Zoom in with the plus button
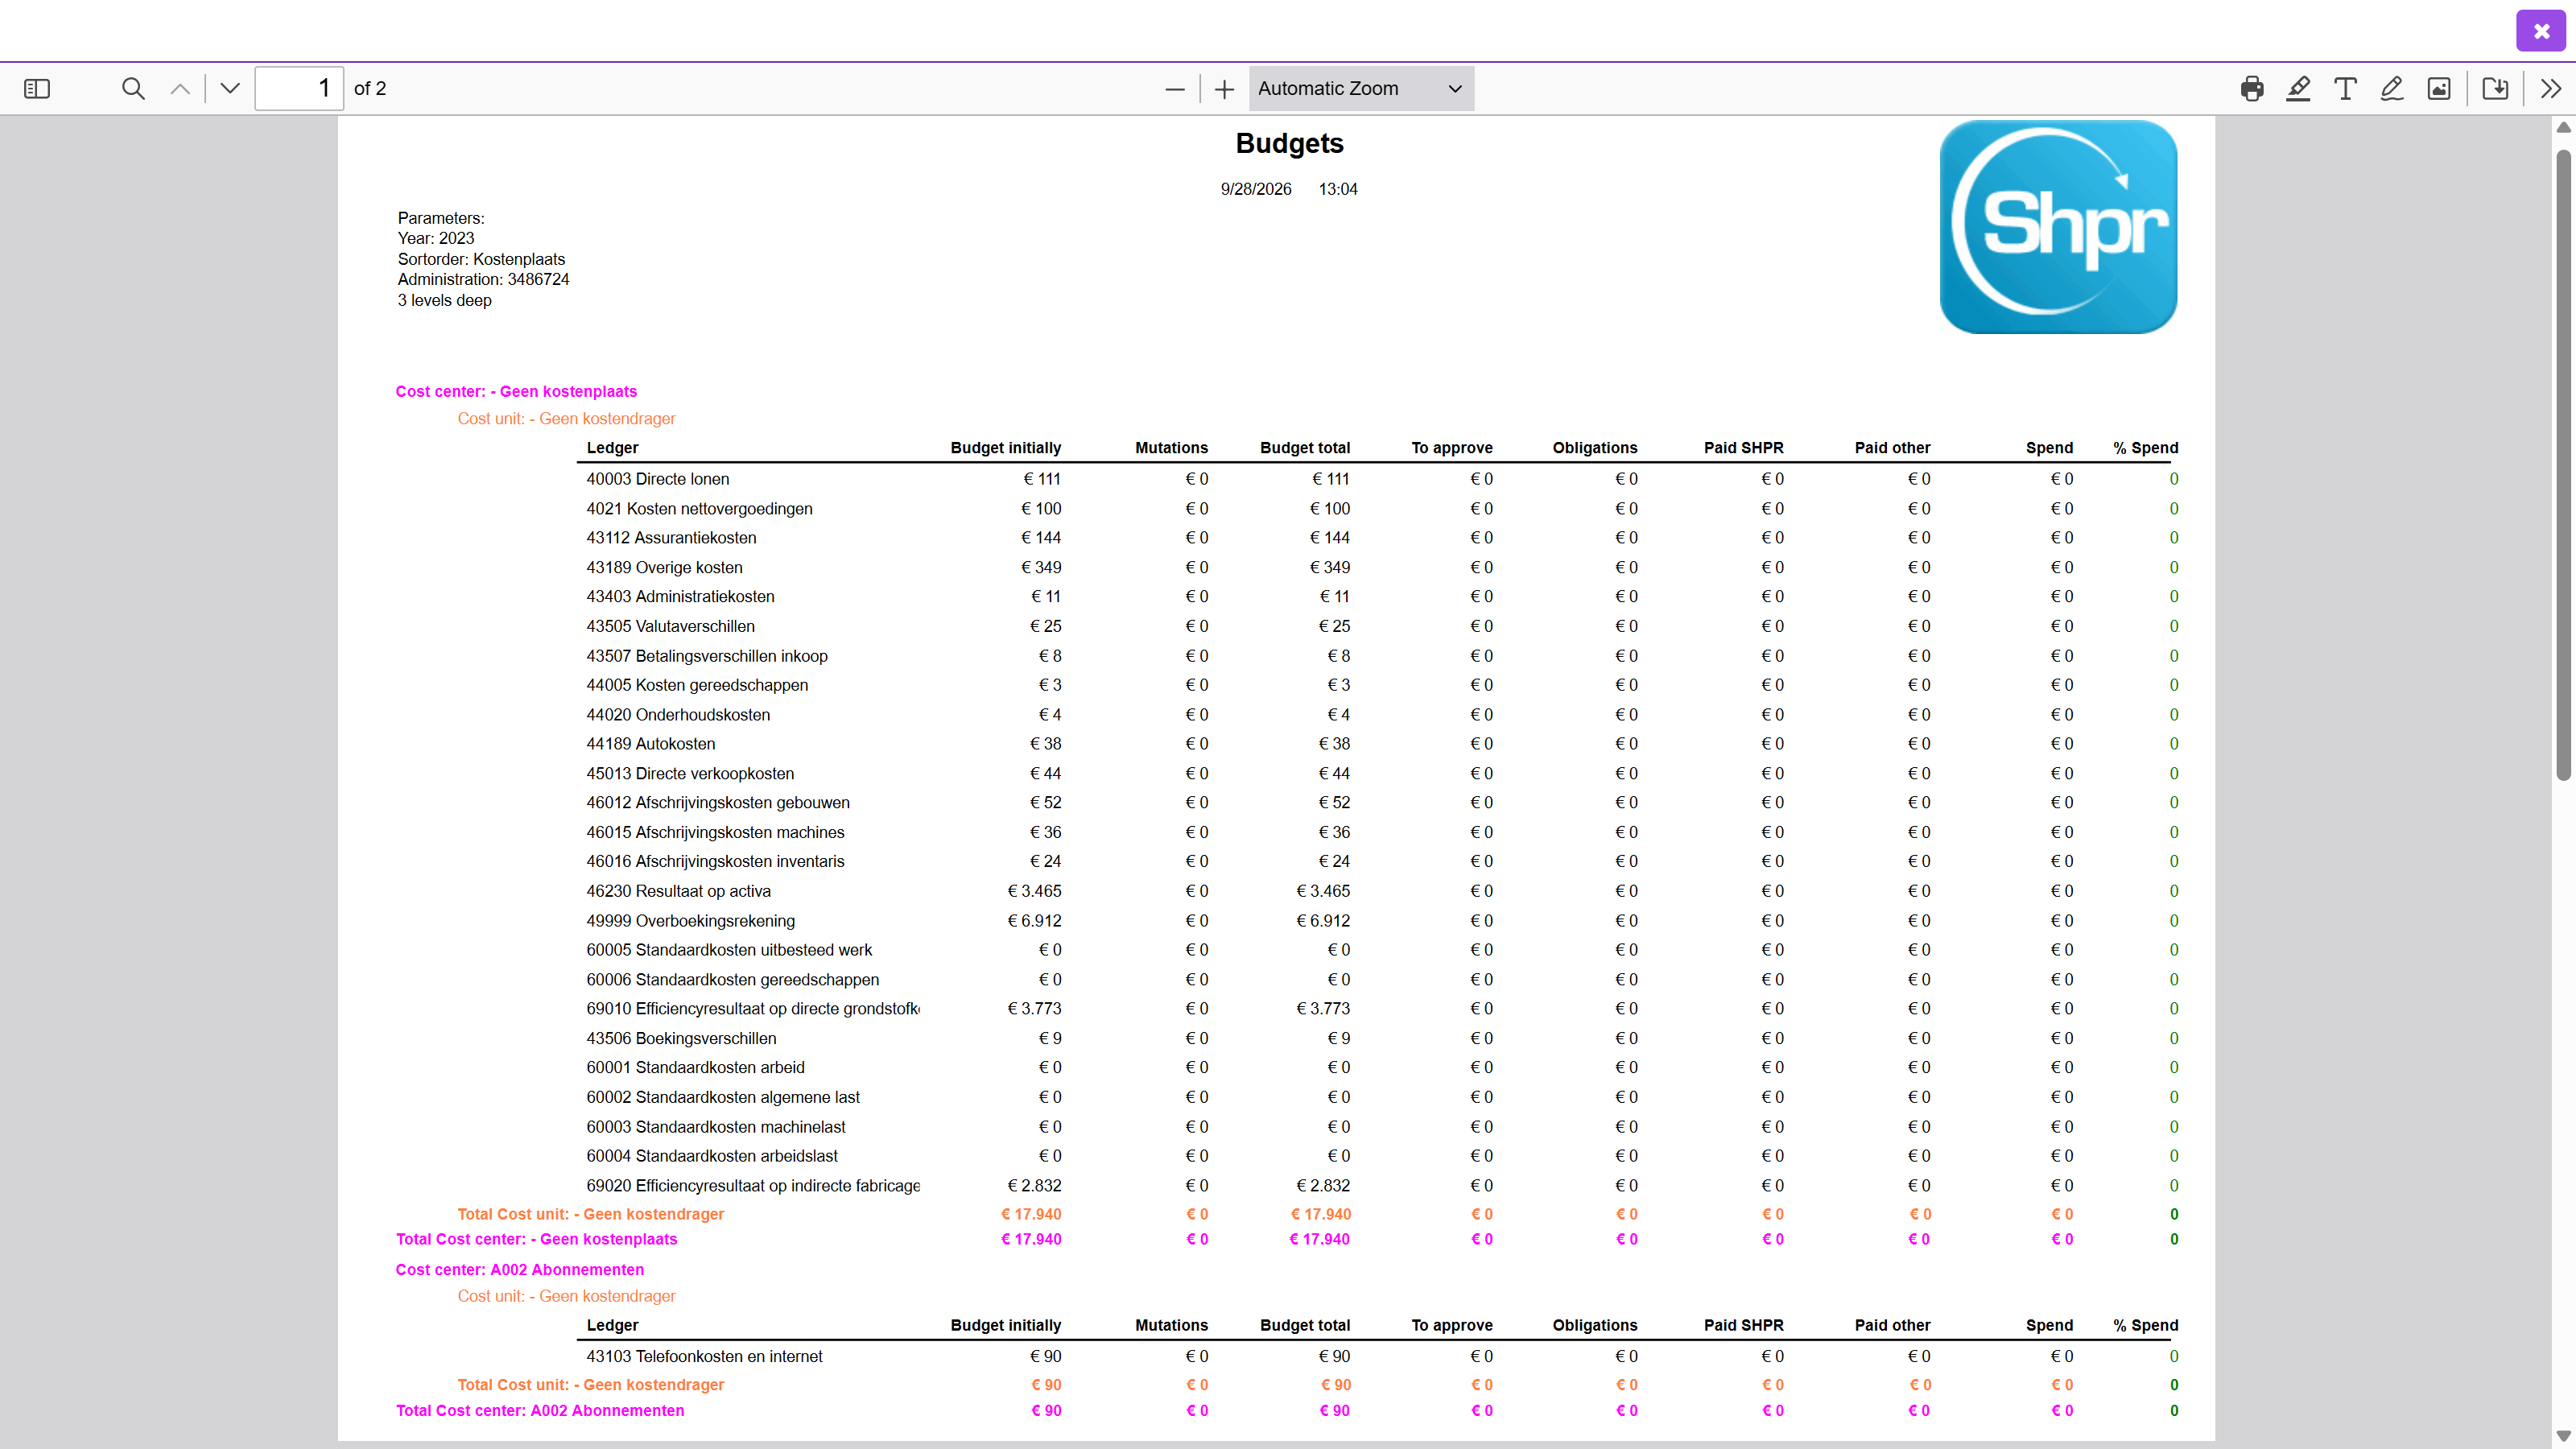Image resolution: width=2576 pixels, height=1449 pixels. 1224,89
